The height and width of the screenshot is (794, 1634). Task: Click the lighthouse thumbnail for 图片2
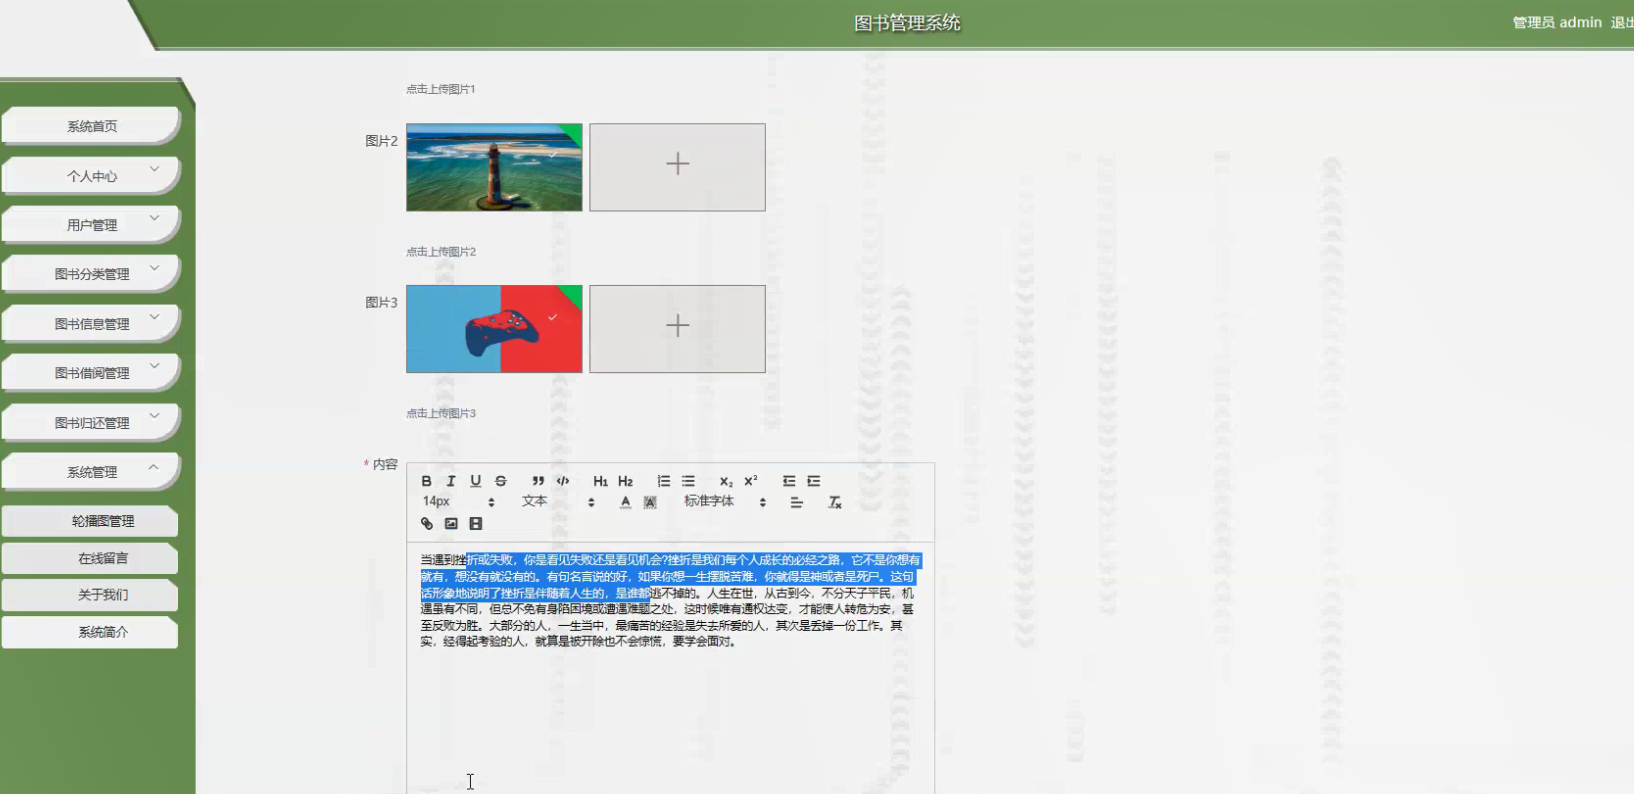tap(494, 167)
